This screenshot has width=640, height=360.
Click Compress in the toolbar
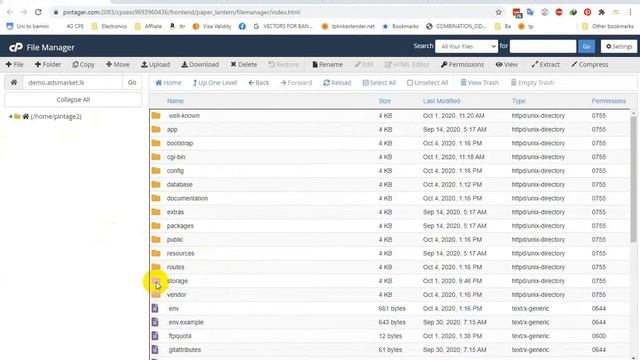[590, 64]
